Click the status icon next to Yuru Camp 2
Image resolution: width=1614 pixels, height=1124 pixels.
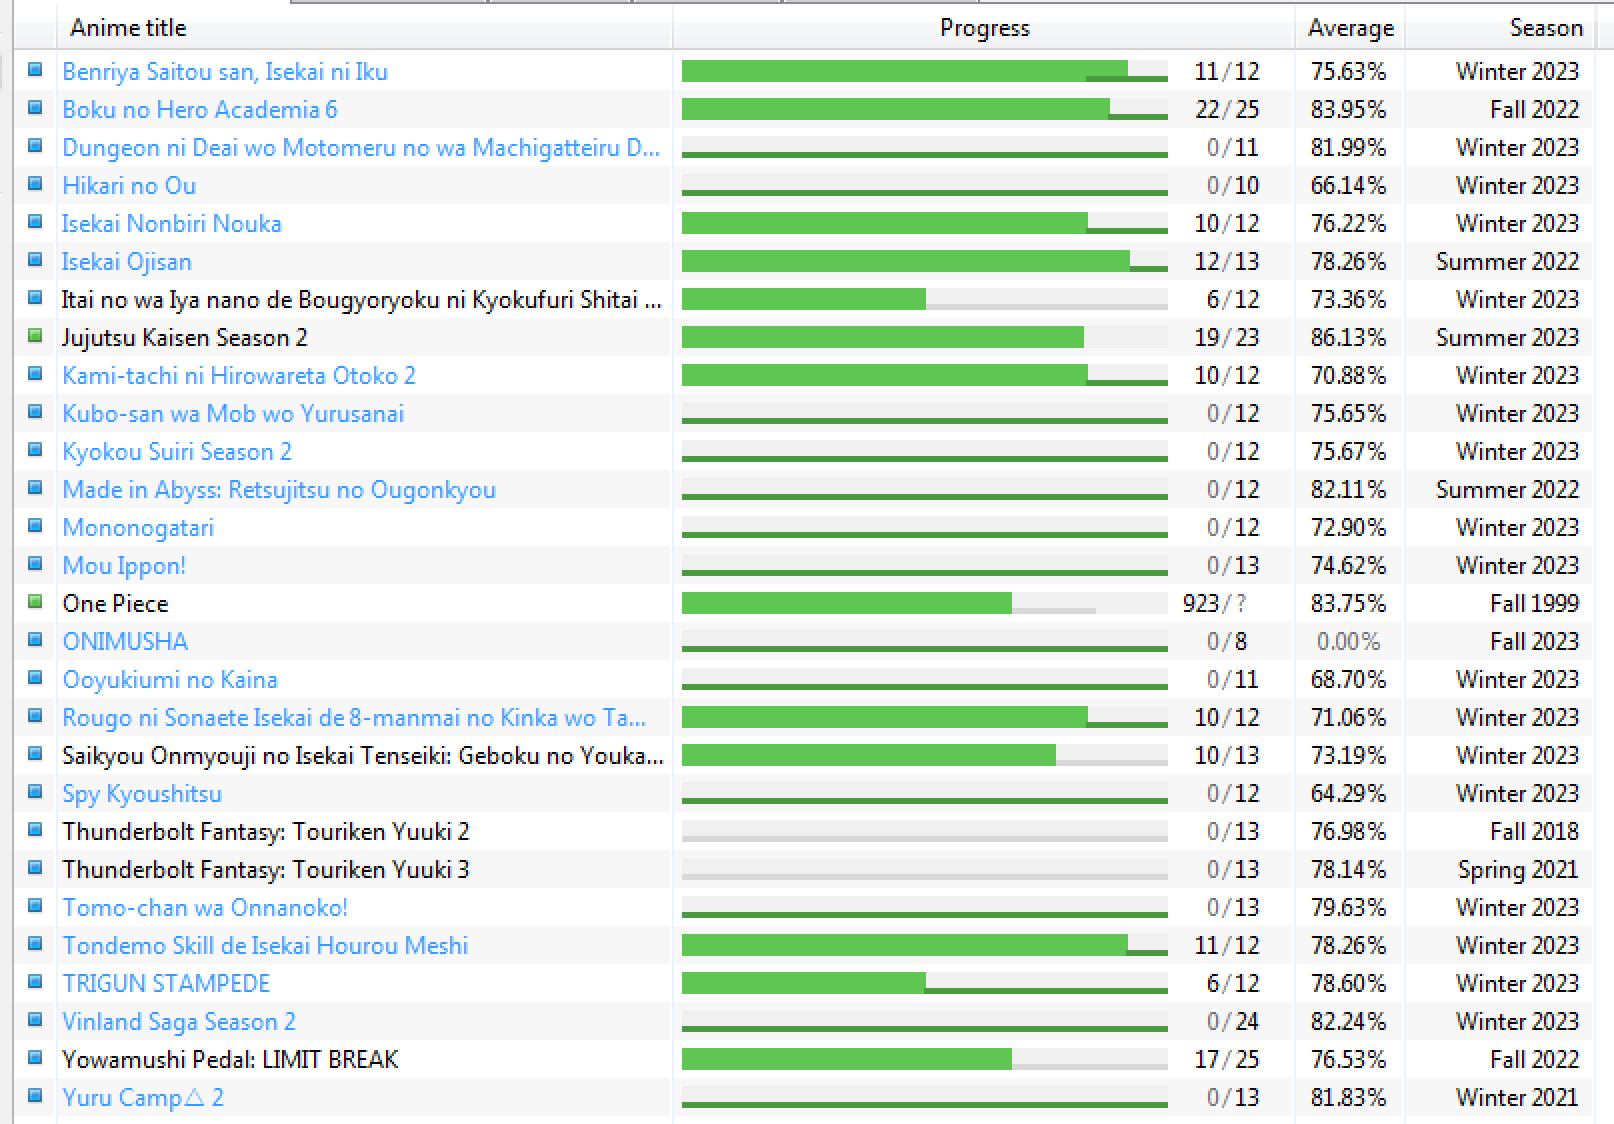[x=35, y=1096]
